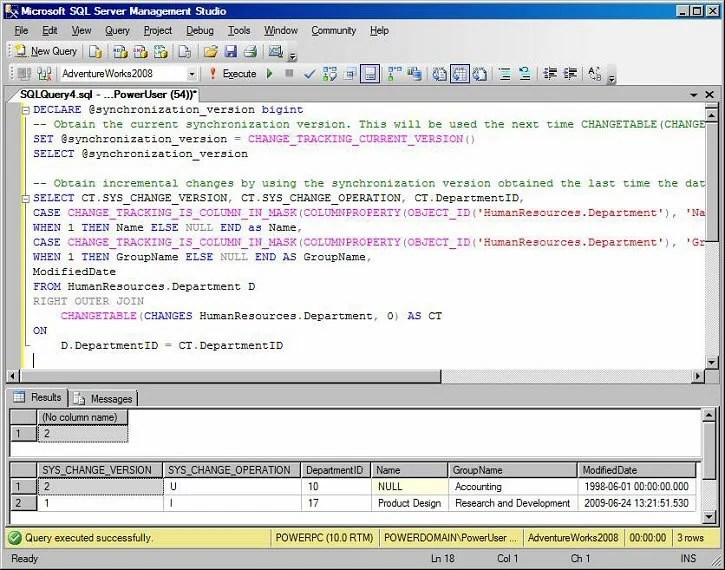The image size is (725, 570).
Task: Toggle the Include Actual Execution Plan icon
Action: tap(394, 74)
